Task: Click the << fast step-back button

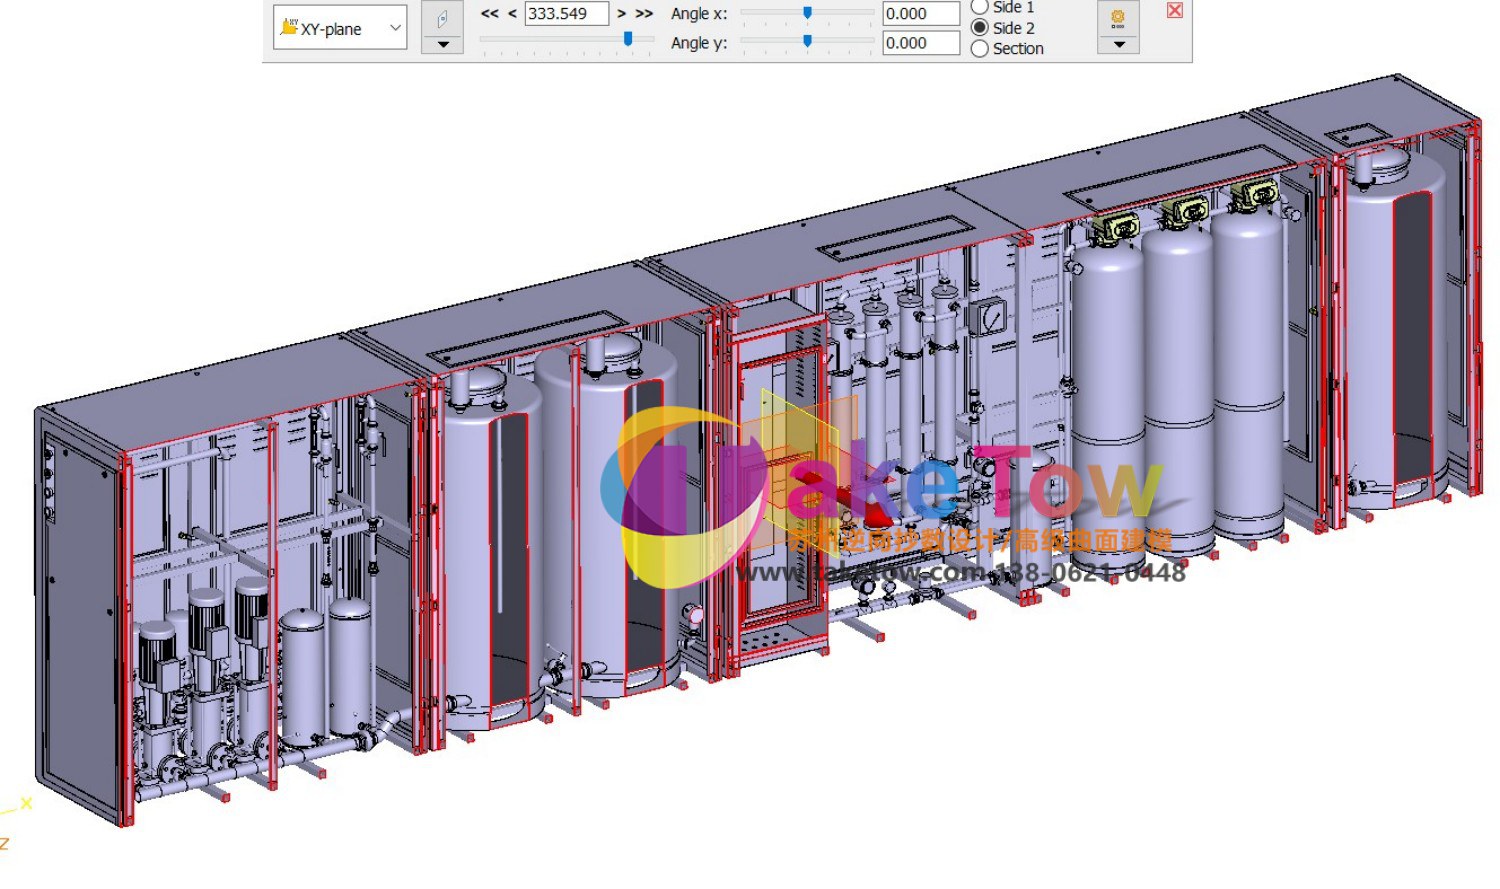Action: pos(489,14)
